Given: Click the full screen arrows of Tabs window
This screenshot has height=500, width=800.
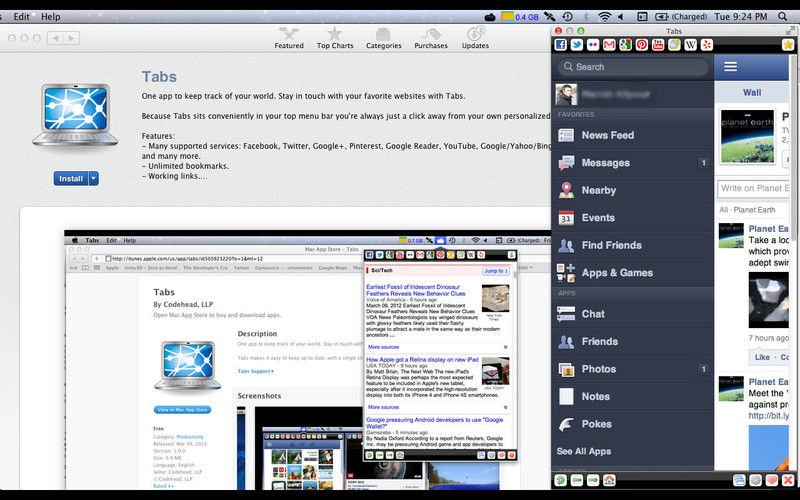Looking at the screenshot, I should 791,31.
